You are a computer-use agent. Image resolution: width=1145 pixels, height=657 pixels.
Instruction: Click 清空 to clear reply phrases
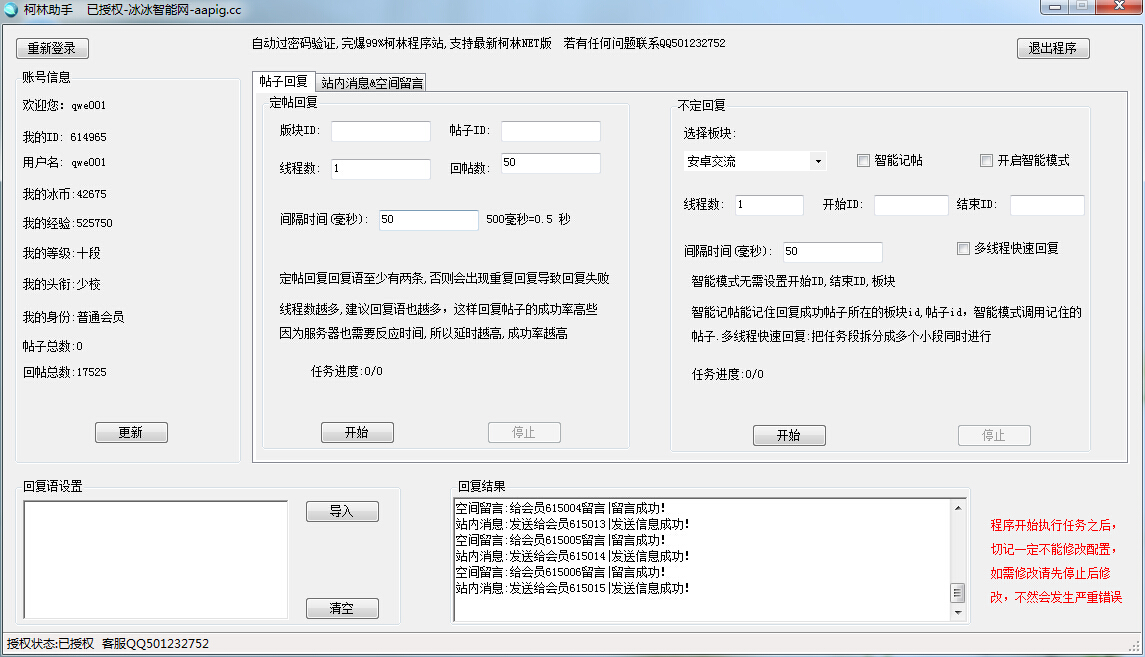pyautogui.click(x=342, y=608)
